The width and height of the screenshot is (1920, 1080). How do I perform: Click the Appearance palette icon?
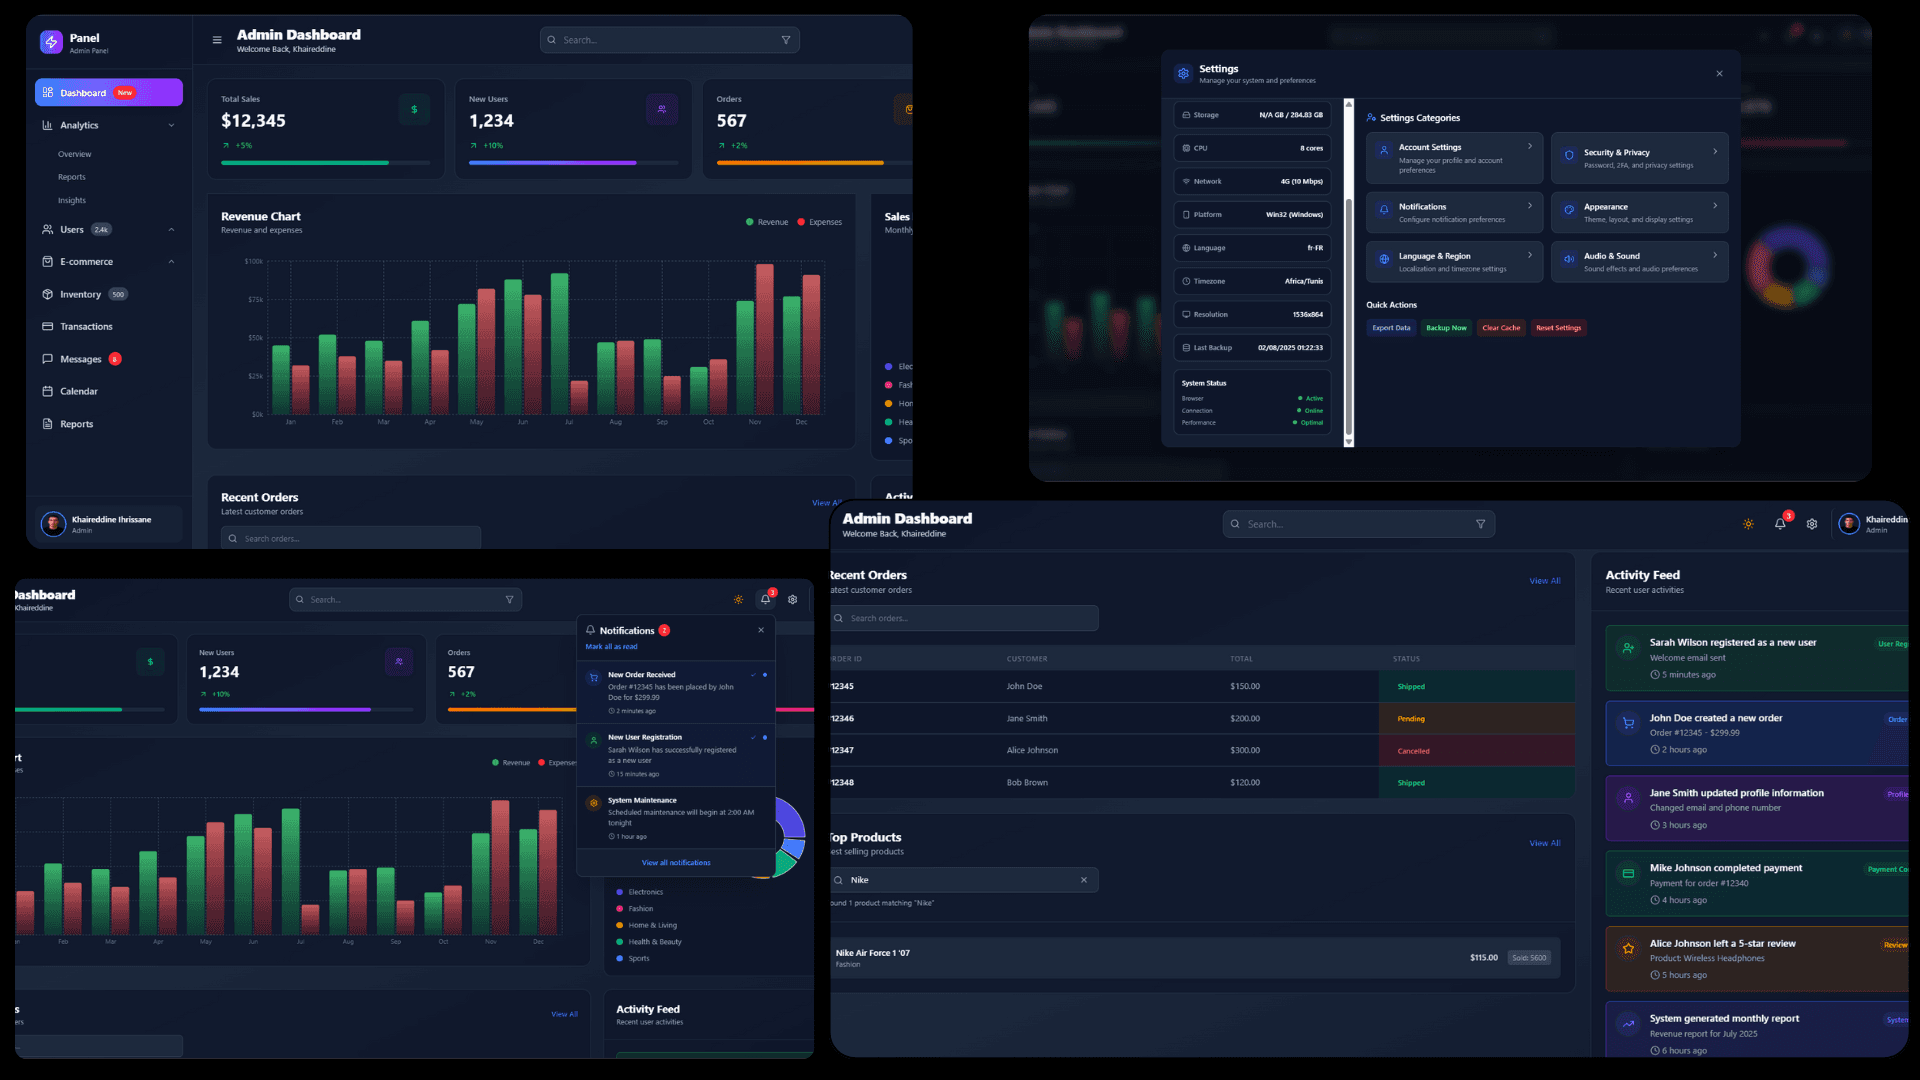(1569, 210)
